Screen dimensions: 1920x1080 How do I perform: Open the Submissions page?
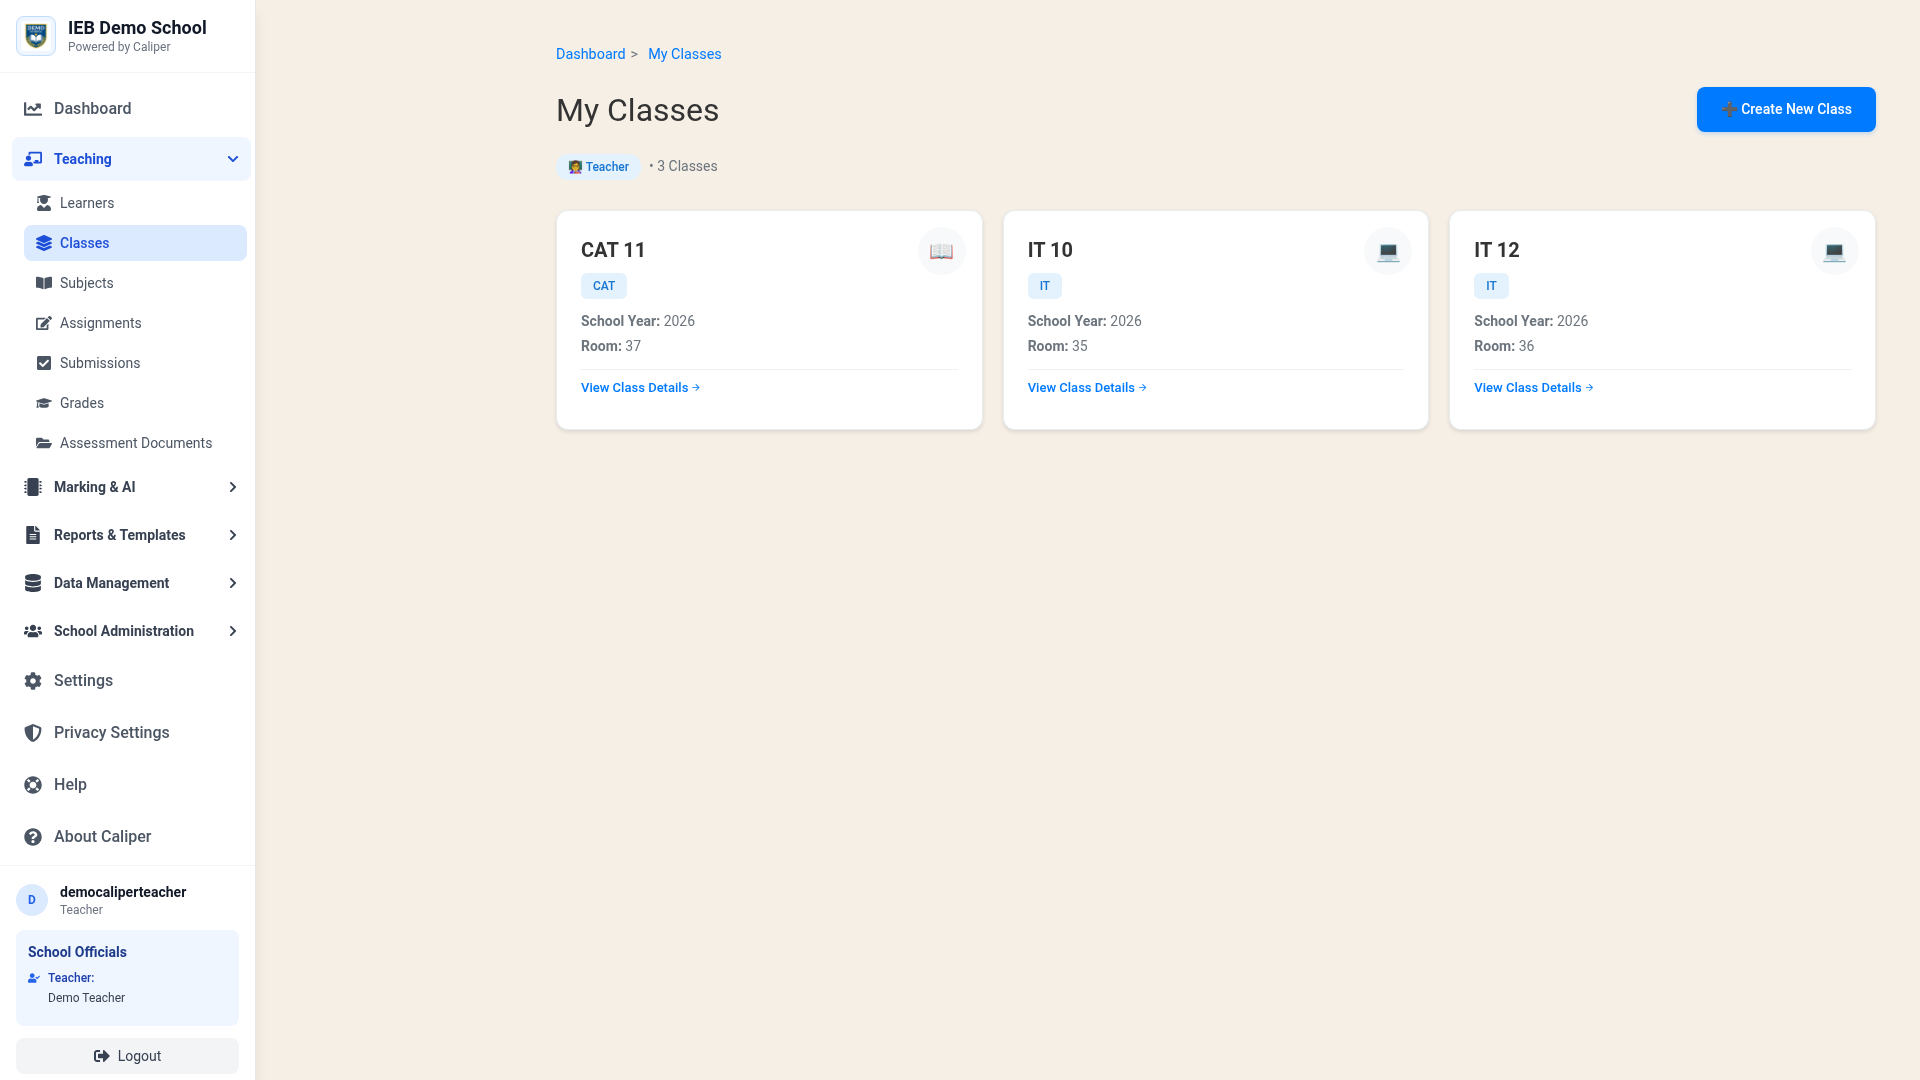(x=100, y=363)
